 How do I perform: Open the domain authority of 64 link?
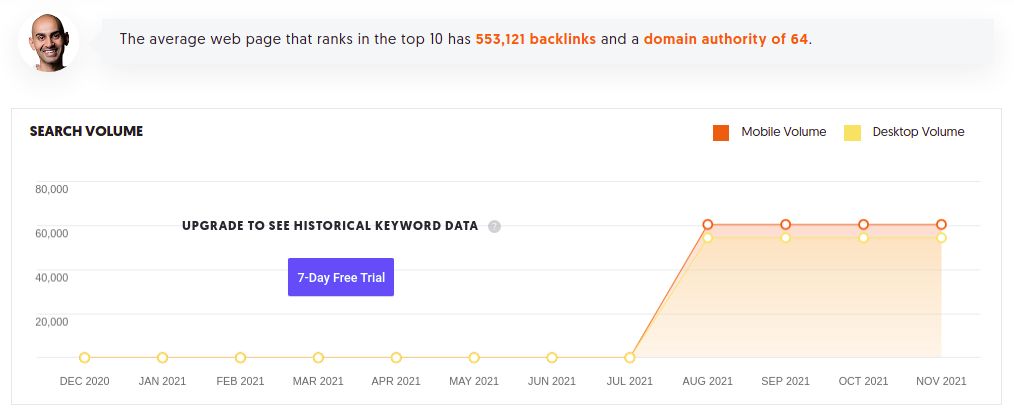[726, 39]
